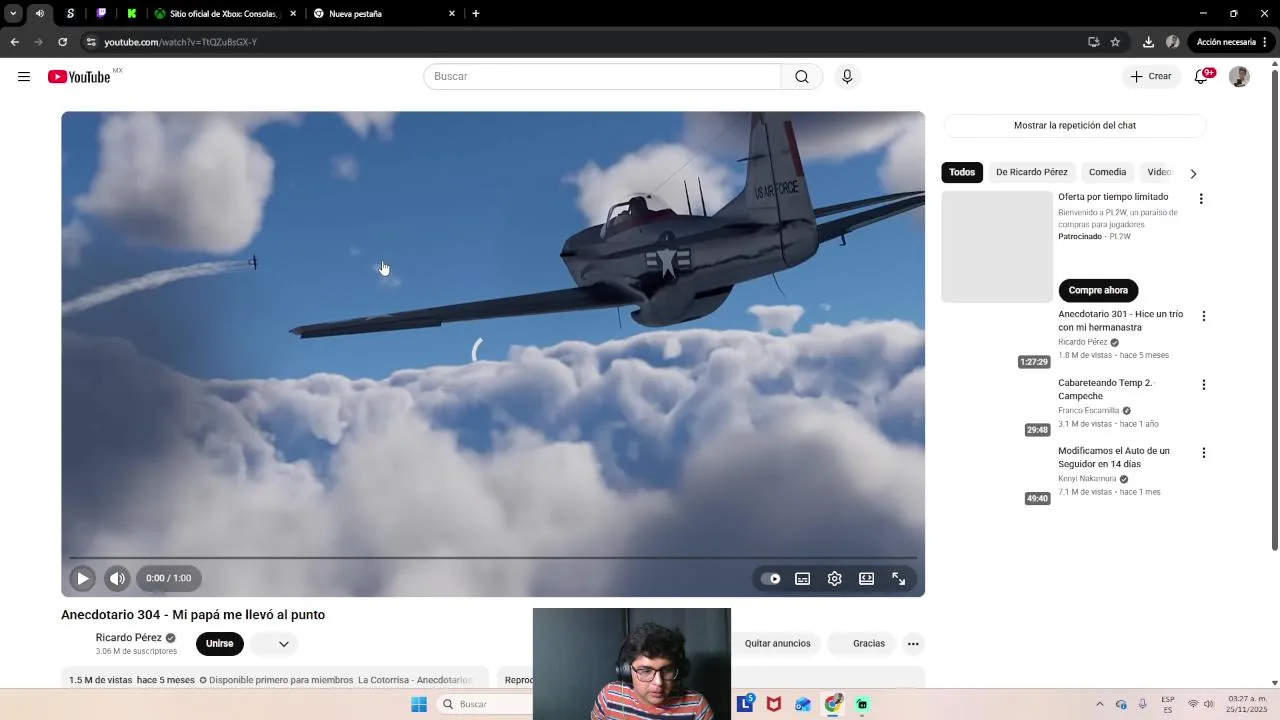Viewport: 1280px width, 720px height.
Task: Mute the video player volume
Action: coord(118,578)
